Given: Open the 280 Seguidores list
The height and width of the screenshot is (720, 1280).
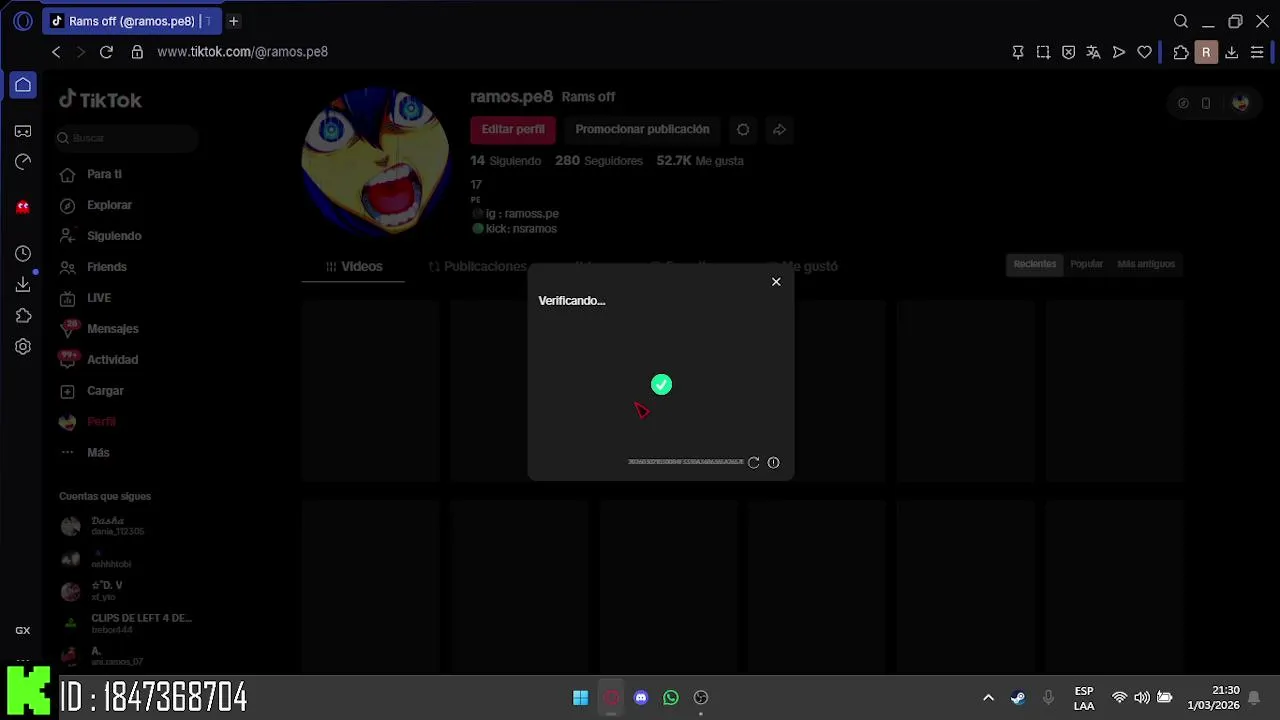Looking at the screenshot, I should 599,160.
